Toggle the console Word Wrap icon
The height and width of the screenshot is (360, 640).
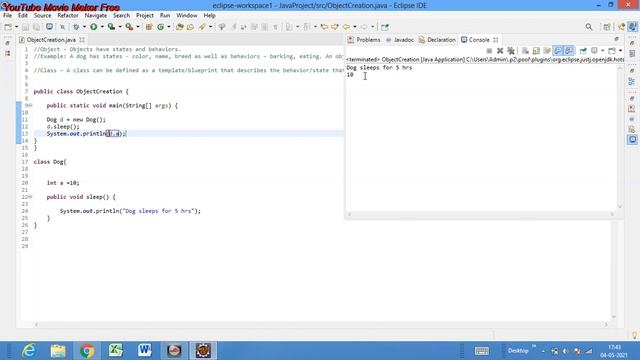click(x=547, y=51)
